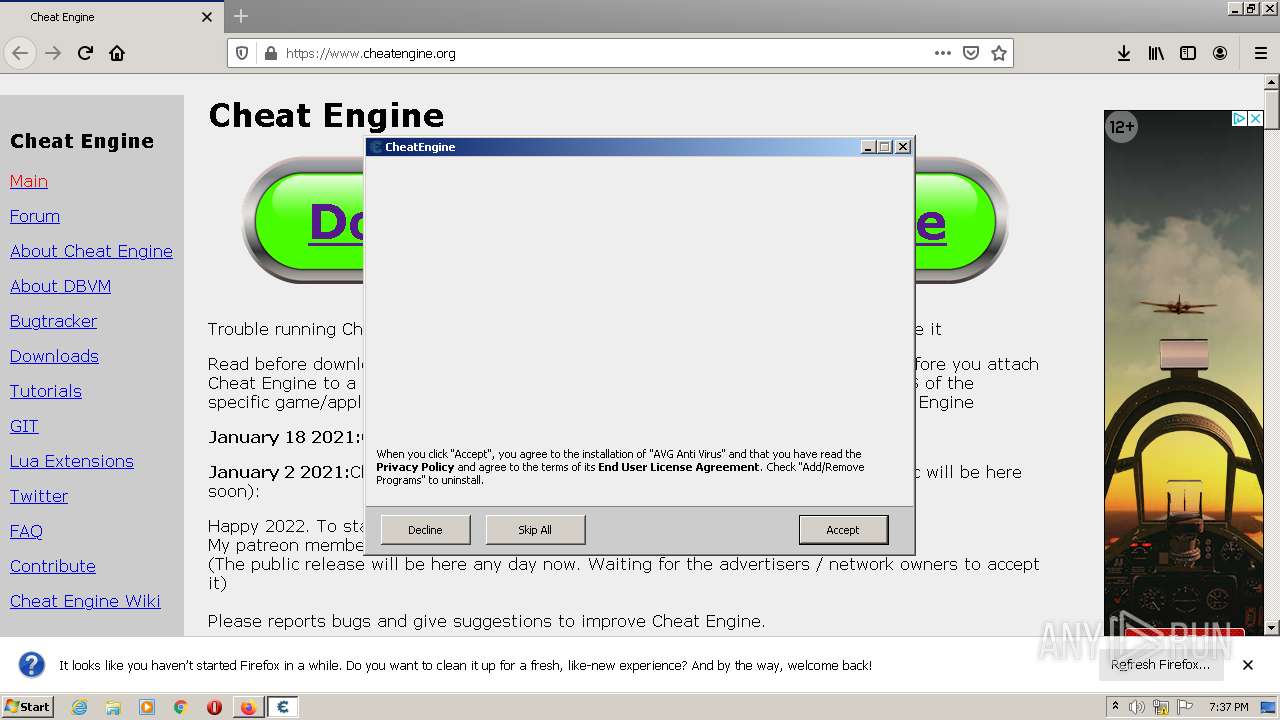1280x720 pixels.
Task: Open the media player taskbar icon
Action: pyautogui.click(x=147, y=707)
